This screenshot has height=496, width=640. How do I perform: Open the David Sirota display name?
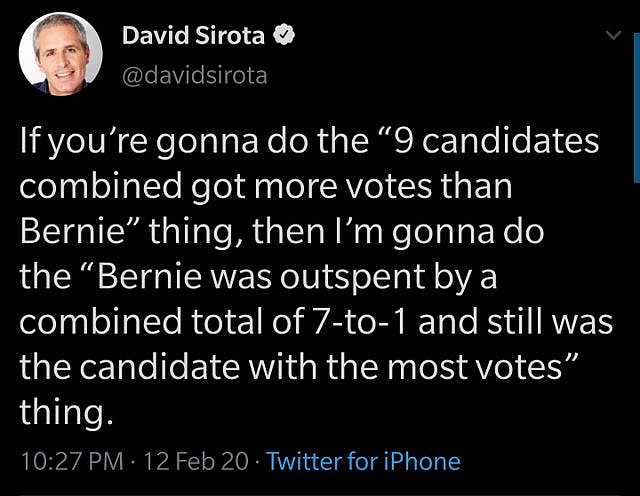tap(193, 36)
